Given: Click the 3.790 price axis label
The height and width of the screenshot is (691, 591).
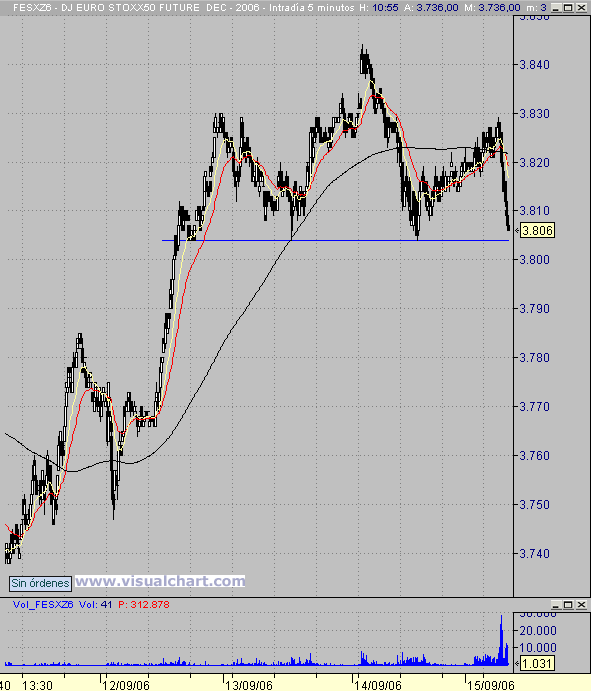Looking at the screenshot, I should 535,308.
